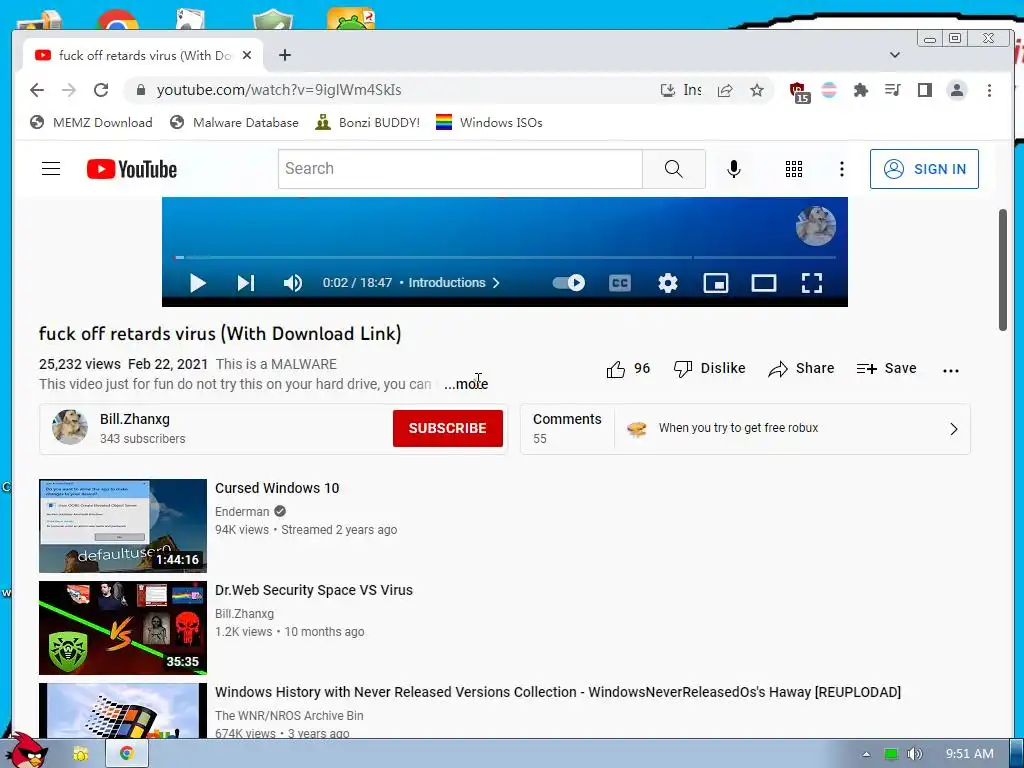1024x768 pixels.
Task: Open the YouTube hamburger guide menu
Action: click(x=51, y=169)
